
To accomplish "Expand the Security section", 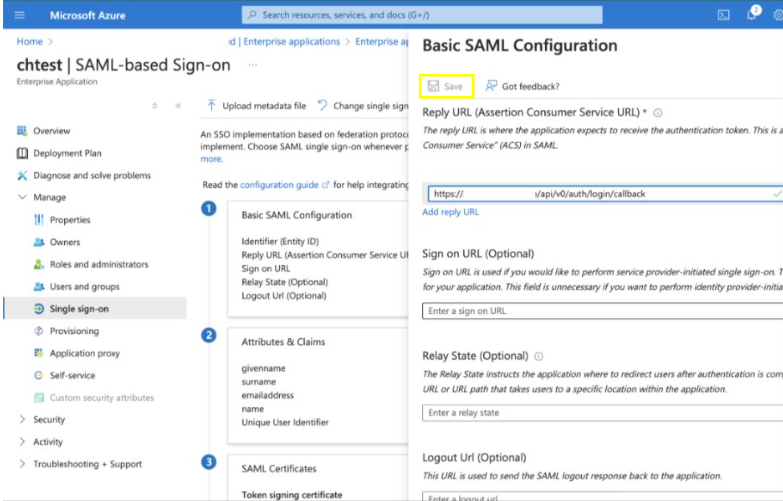I will (22, 420).
